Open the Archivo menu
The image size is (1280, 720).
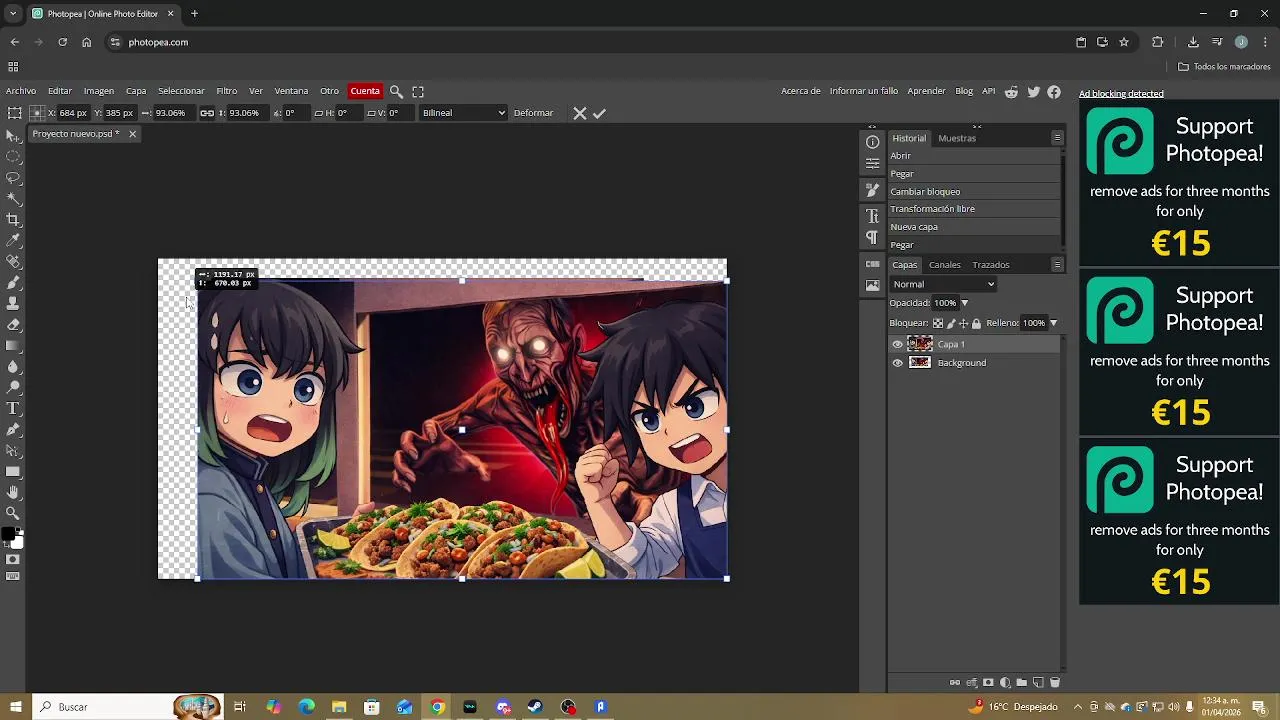coord(21,91)
